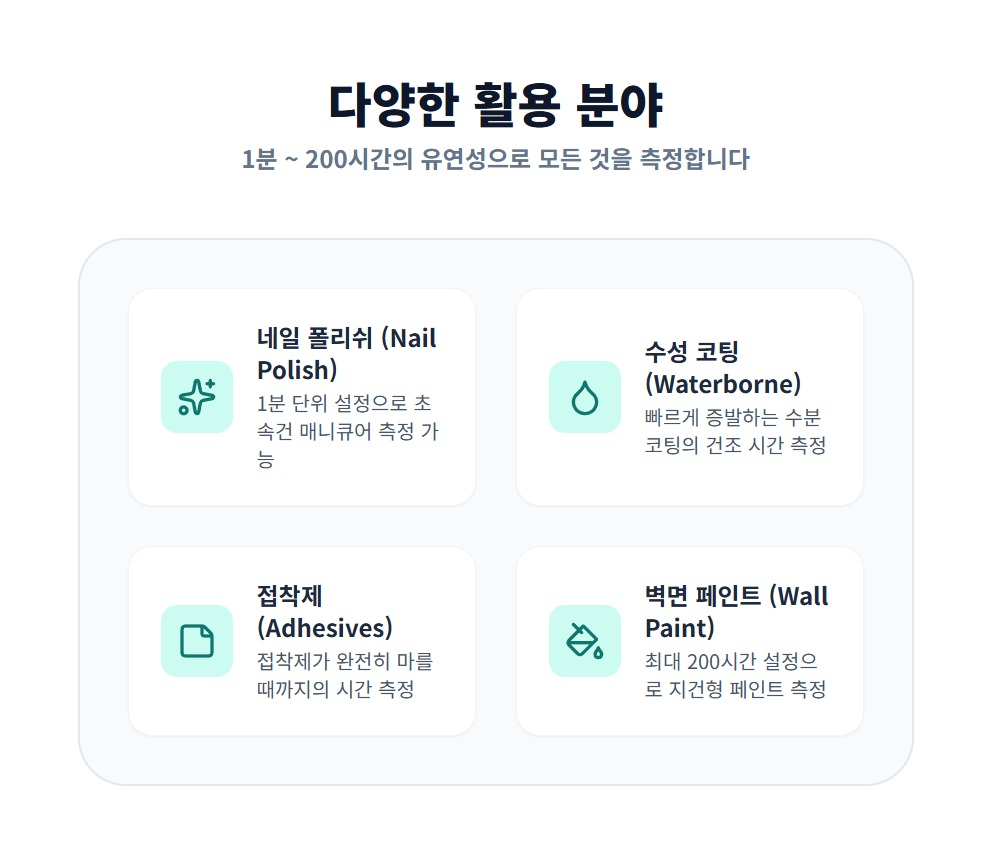Click the water droplet icon for Waterborne
The height and width of the screenshot is (864, 989).
tap(585, 397)
